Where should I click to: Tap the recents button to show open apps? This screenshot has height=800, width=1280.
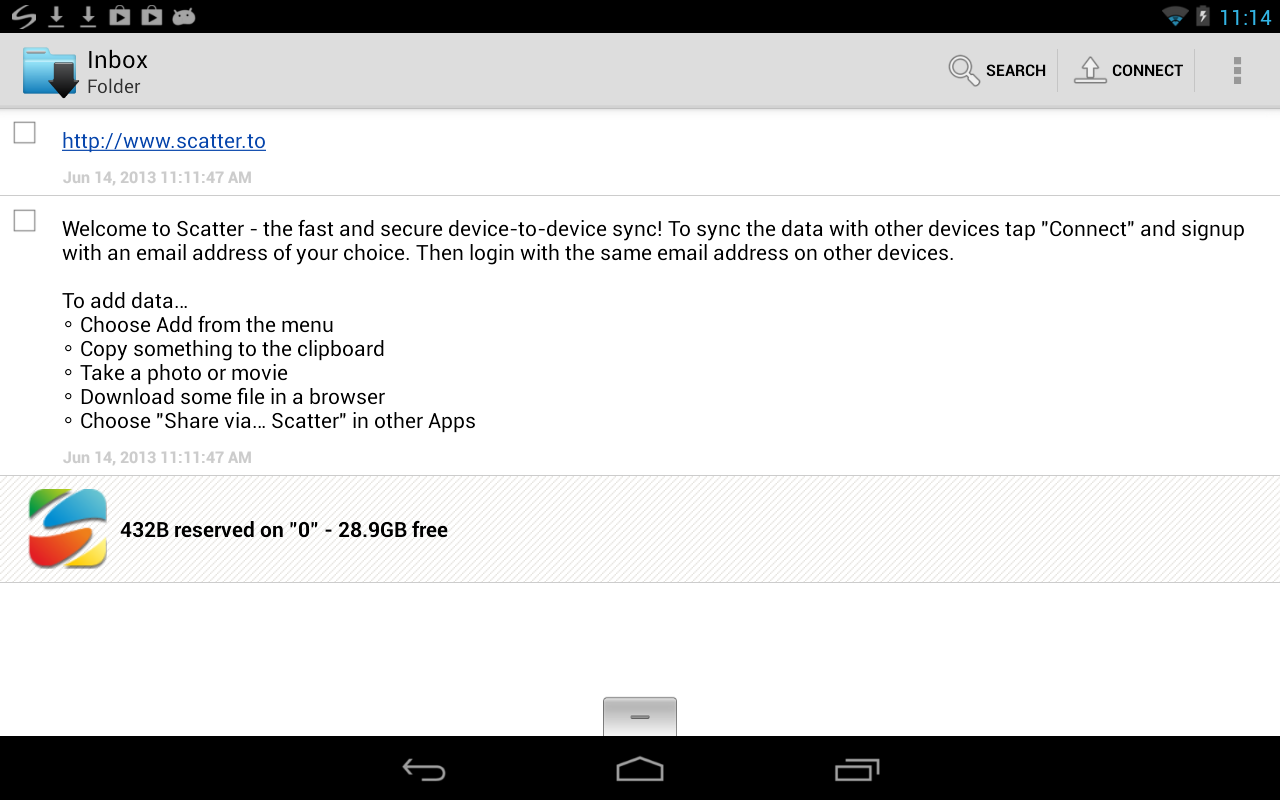856,770
